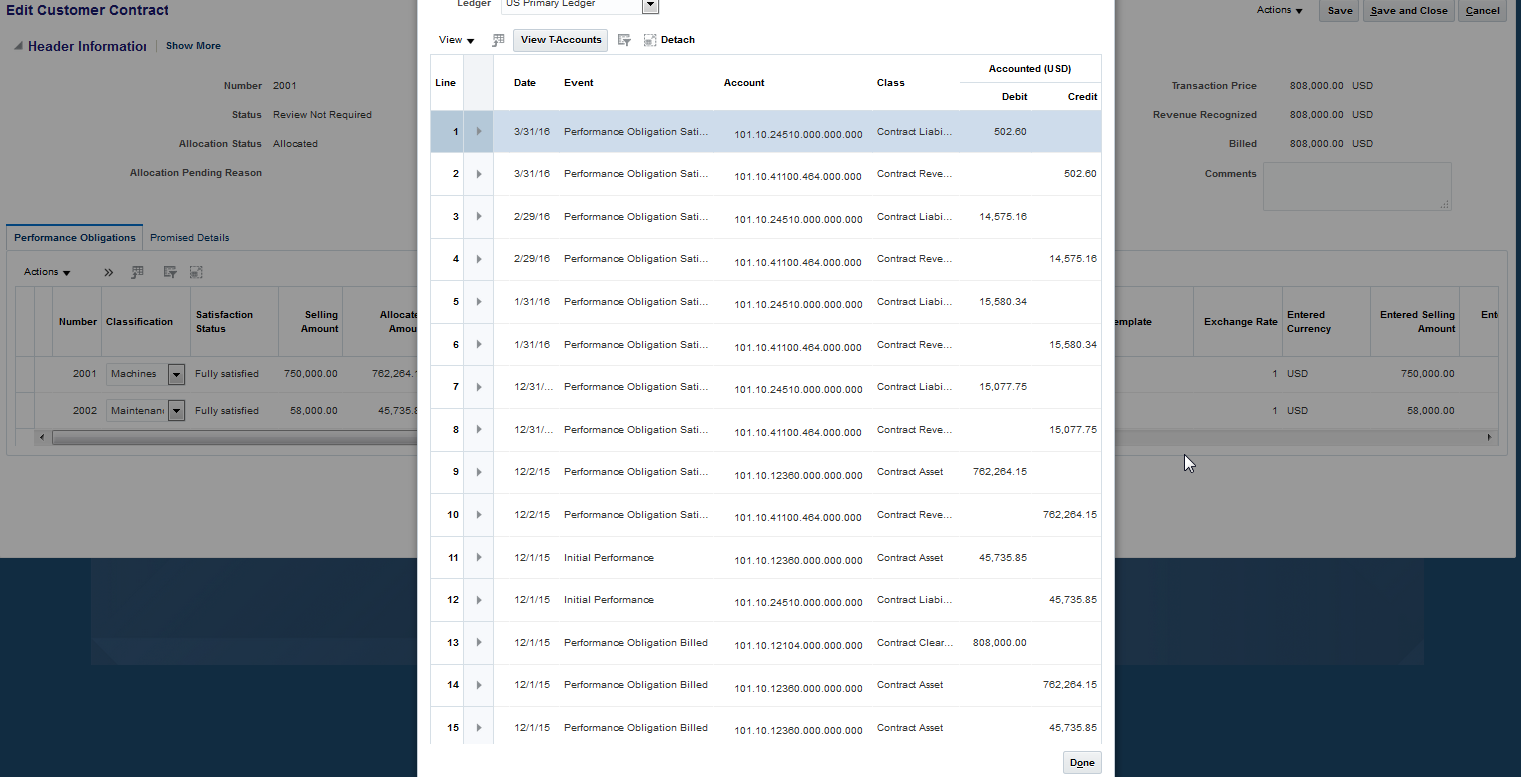The height and width of the screenshot is (777, 1521).
Task: Click the Satisfaction Status column header
Action: 224,322
